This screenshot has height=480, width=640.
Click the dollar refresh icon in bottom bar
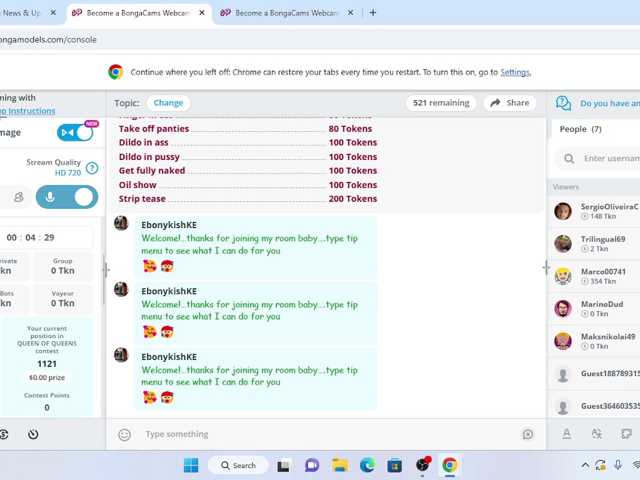pyautogui.click(x=4, y=434)
